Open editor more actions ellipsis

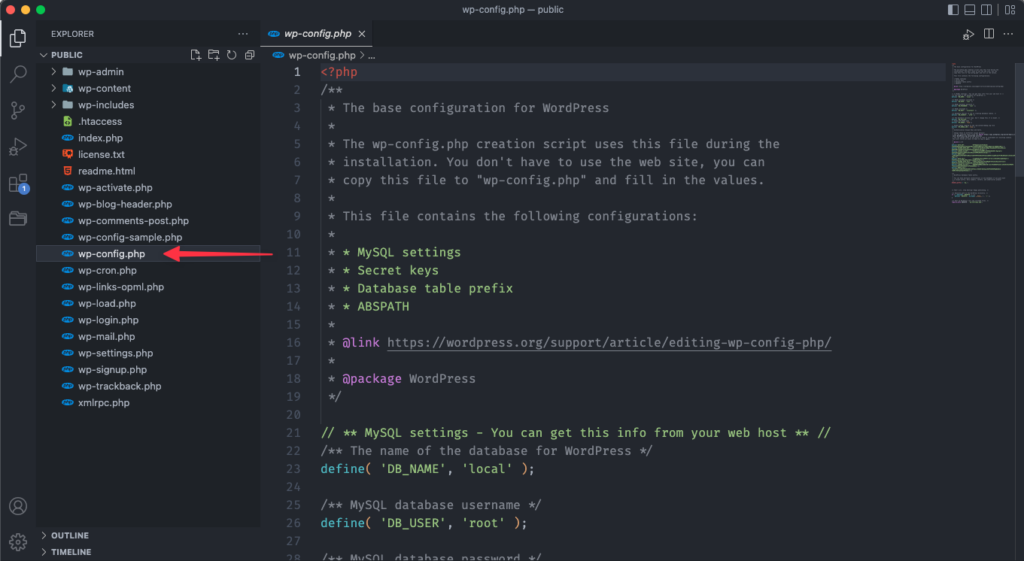pos(1008,34)
